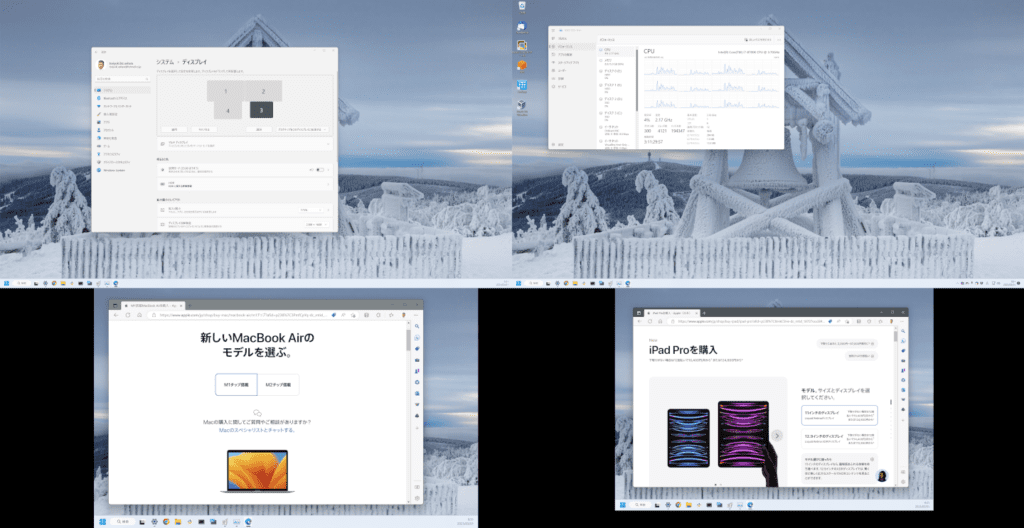Open Task Manager more options ellipsis
The height and width of the screenshot is (528, 1024).
coord(778,39)
